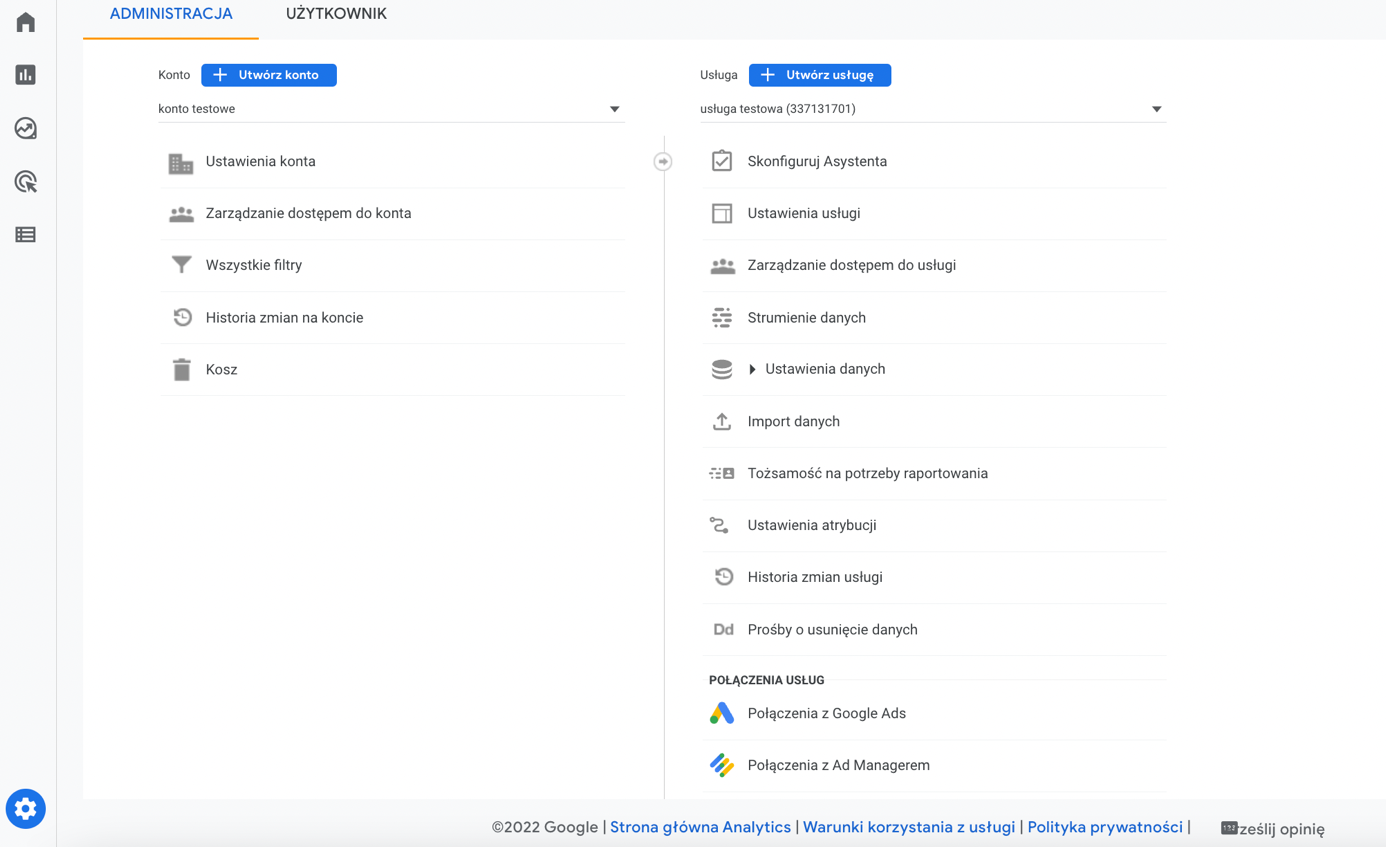Open the konto testowe account dropdown
Viewport: 1386px width, 847px height.
[x=391, y=109]
